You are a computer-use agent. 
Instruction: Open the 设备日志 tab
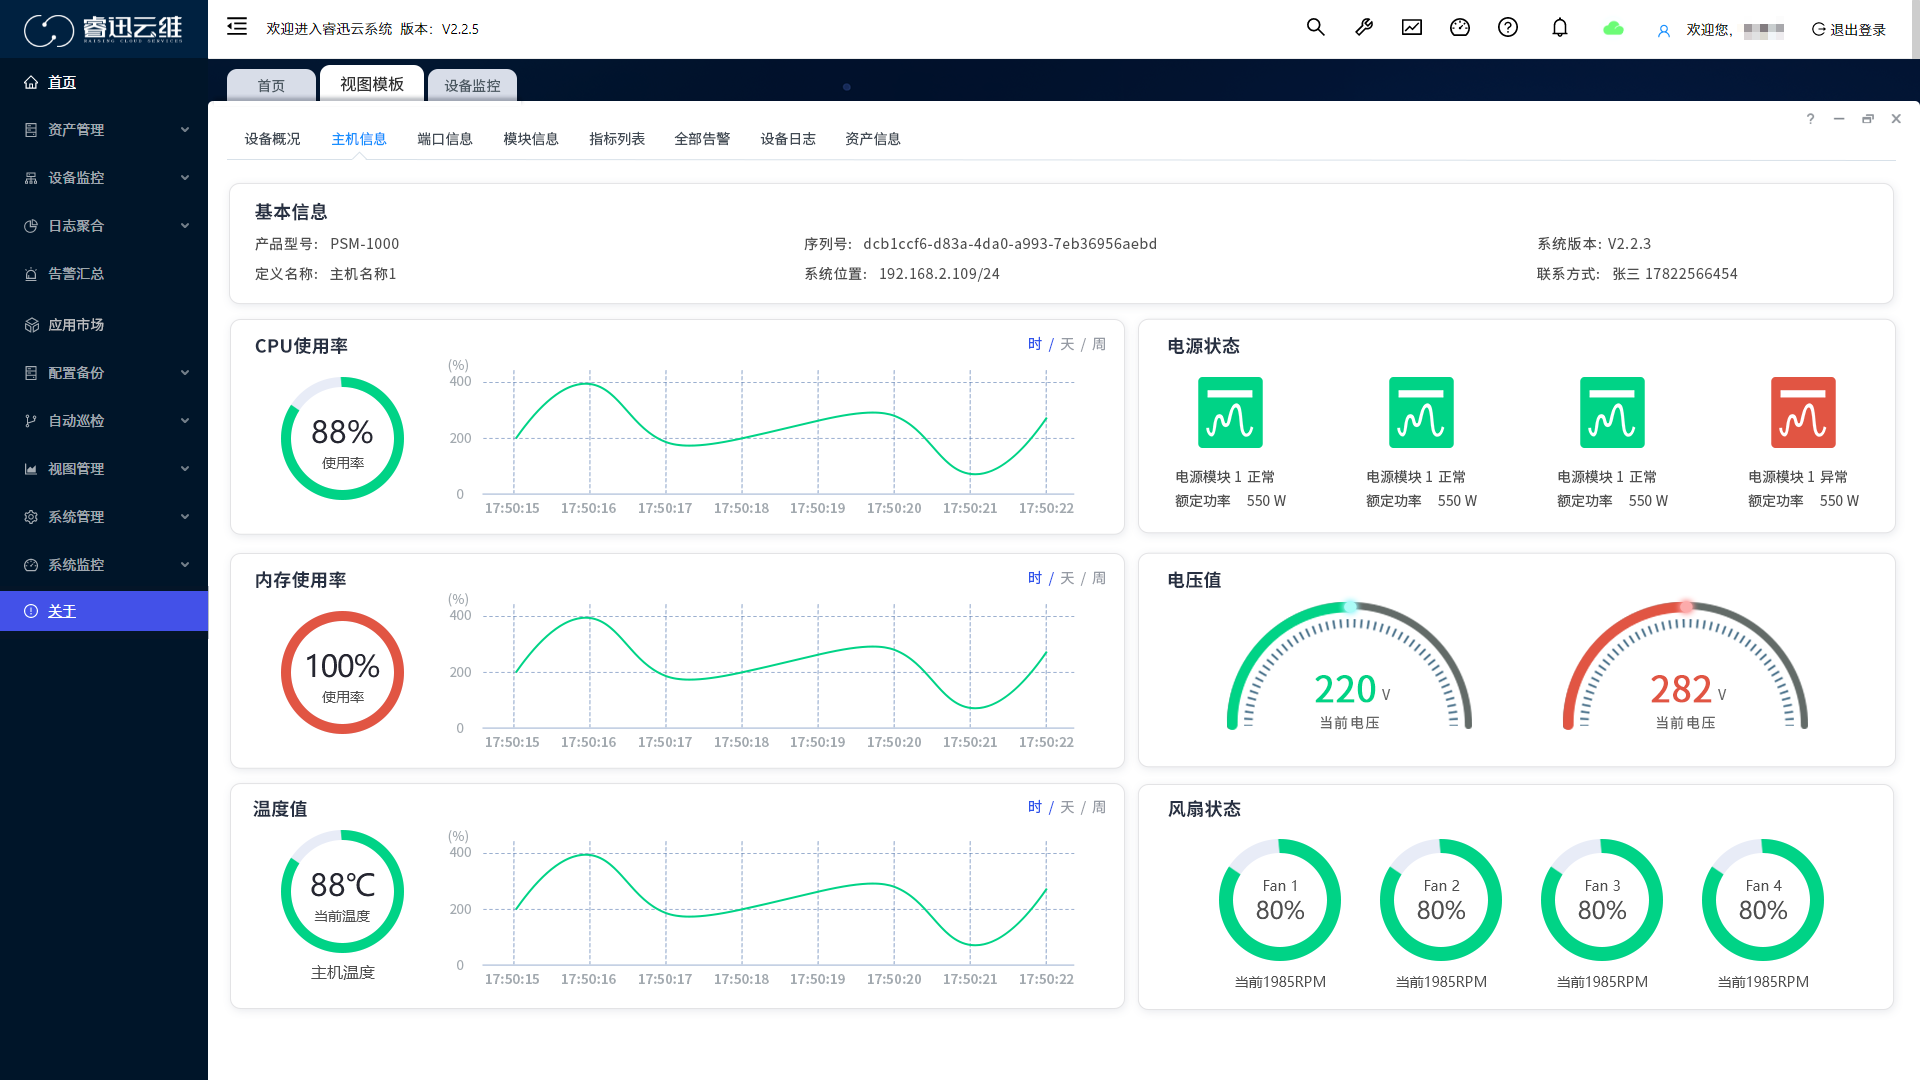[788, 139]
